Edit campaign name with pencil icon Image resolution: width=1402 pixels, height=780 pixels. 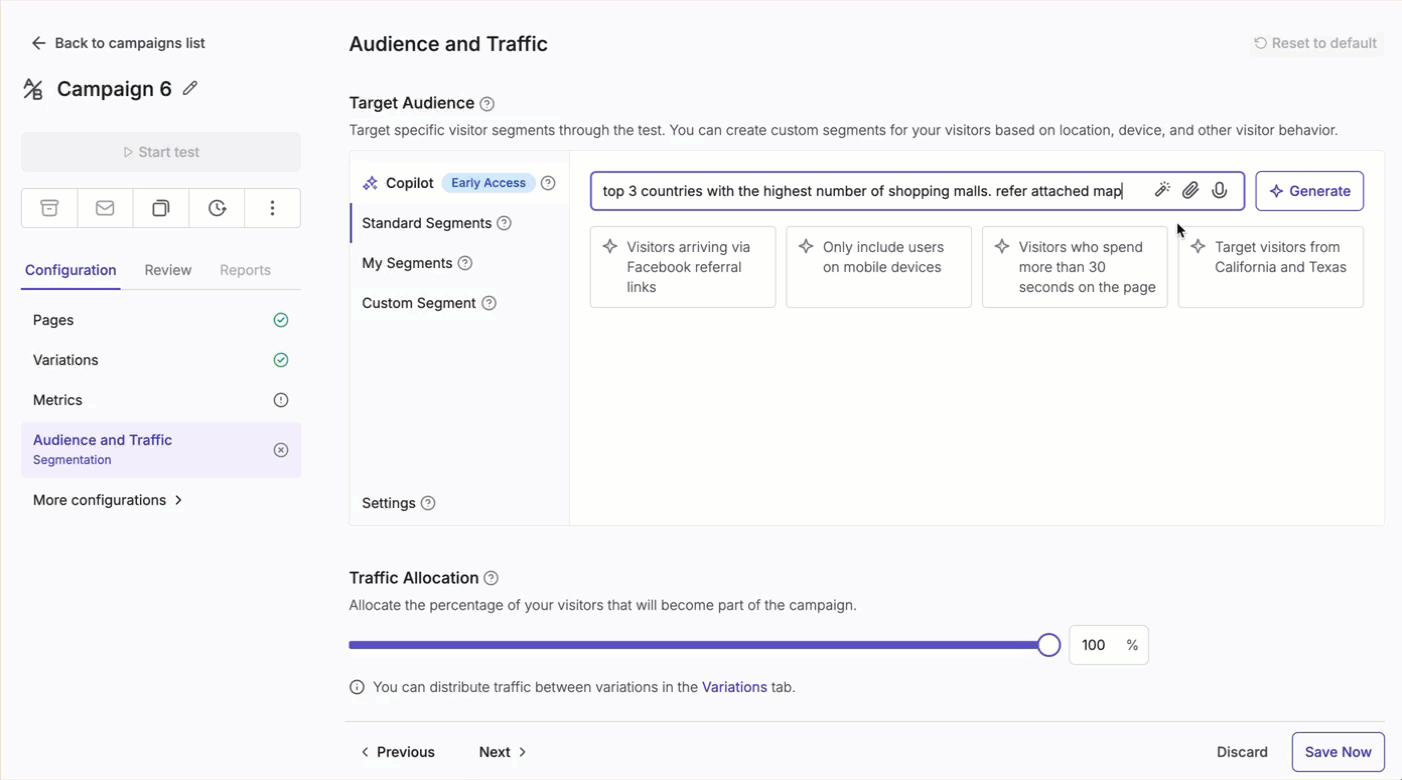tap(190, 88)
